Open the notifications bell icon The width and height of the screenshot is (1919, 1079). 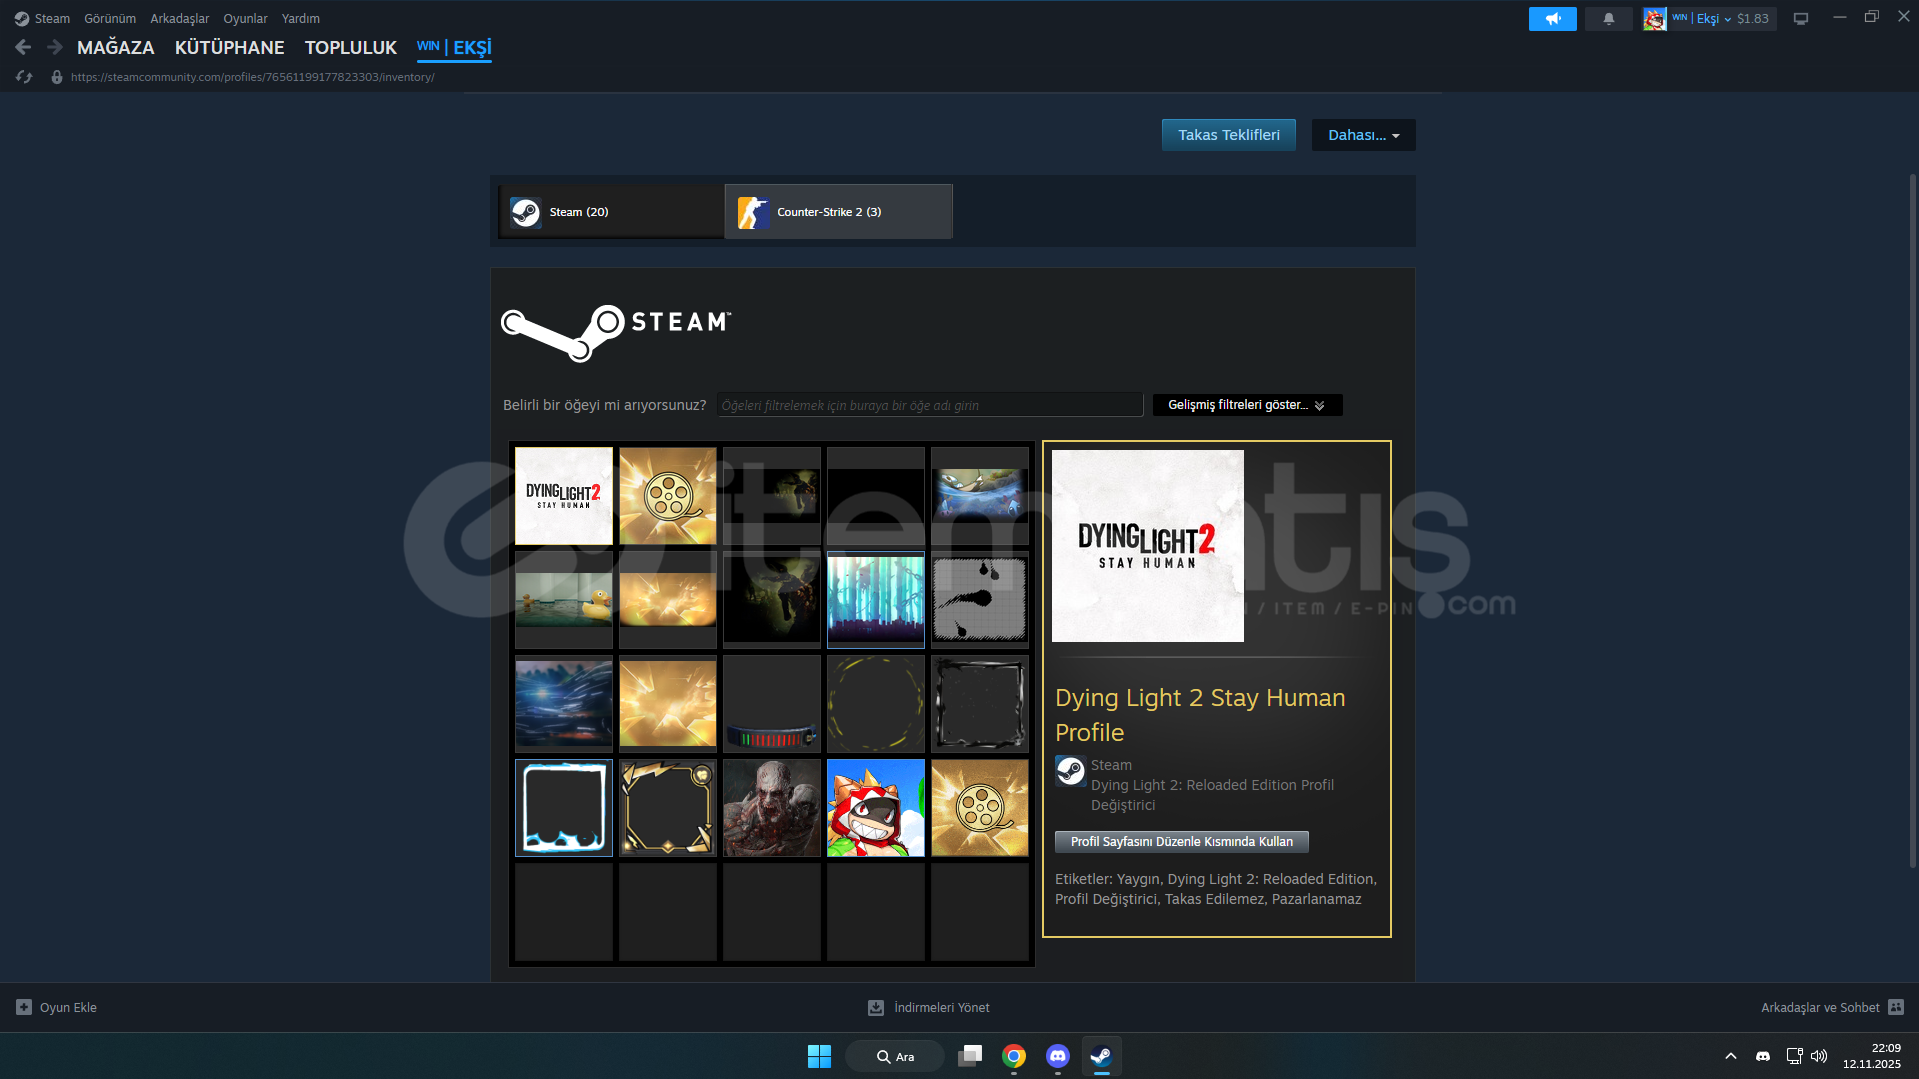[1608, 19]
